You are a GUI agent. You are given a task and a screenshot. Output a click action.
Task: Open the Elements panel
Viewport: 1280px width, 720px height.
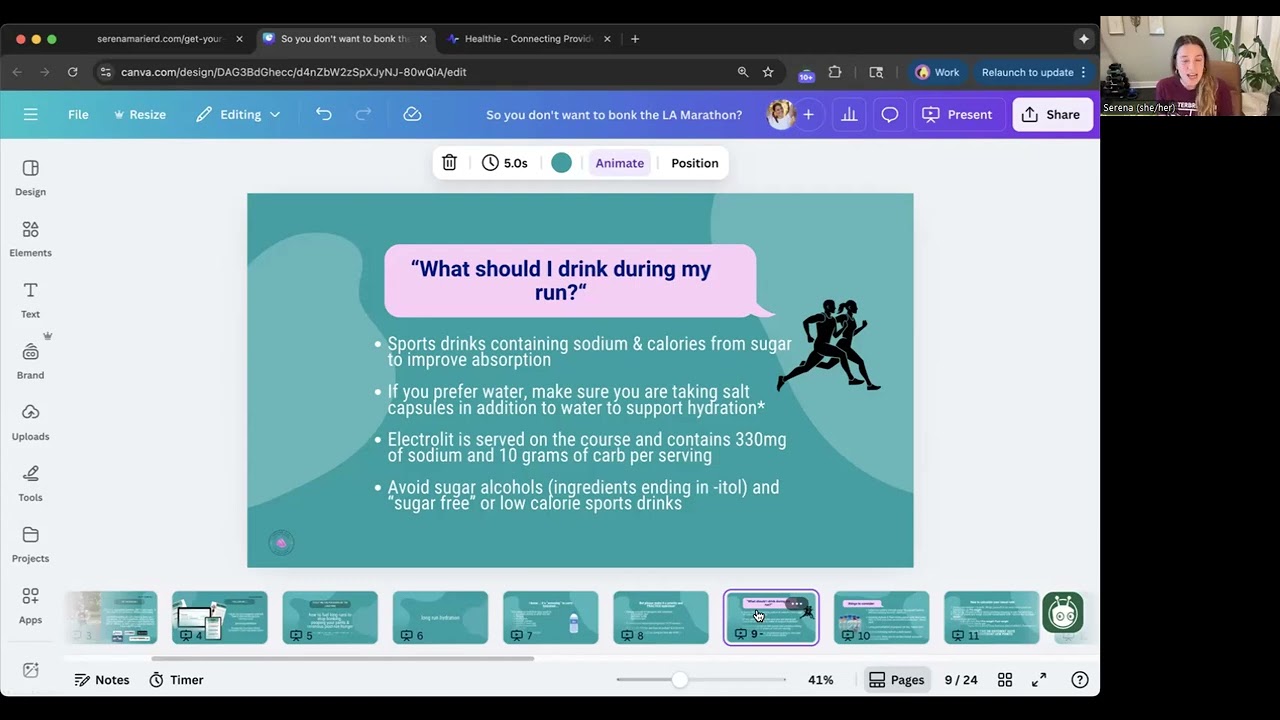coord(30,239)
